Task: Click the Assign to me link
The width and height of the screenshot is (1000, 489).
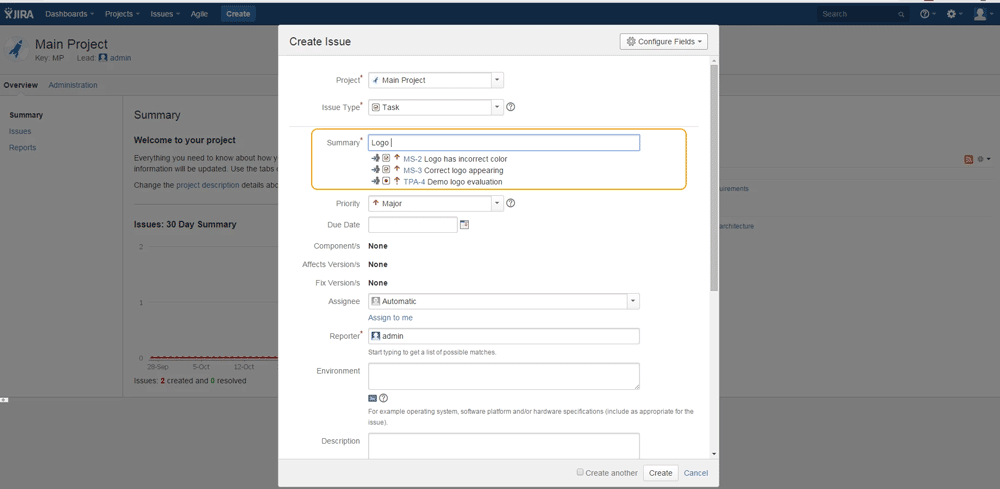Action: coord(390,317)
